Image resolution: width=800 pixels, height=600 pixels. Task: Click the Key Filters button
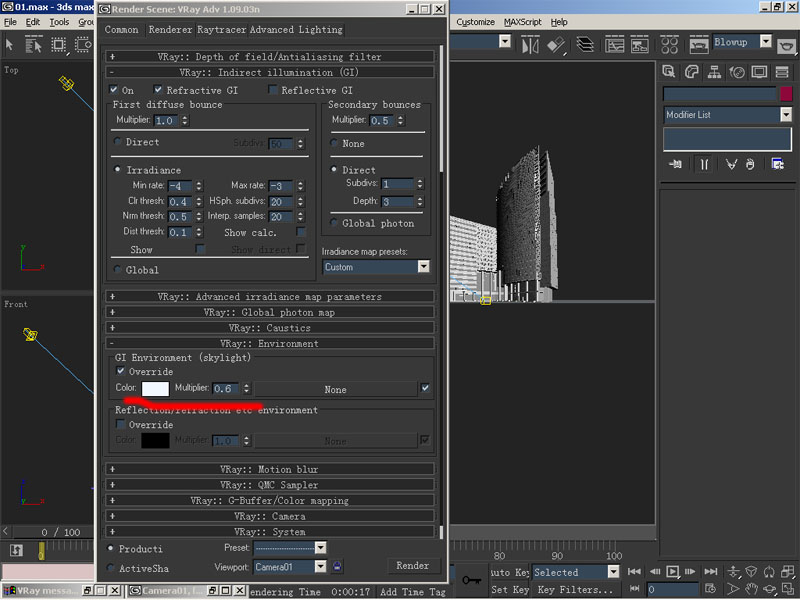coord(574,590)
